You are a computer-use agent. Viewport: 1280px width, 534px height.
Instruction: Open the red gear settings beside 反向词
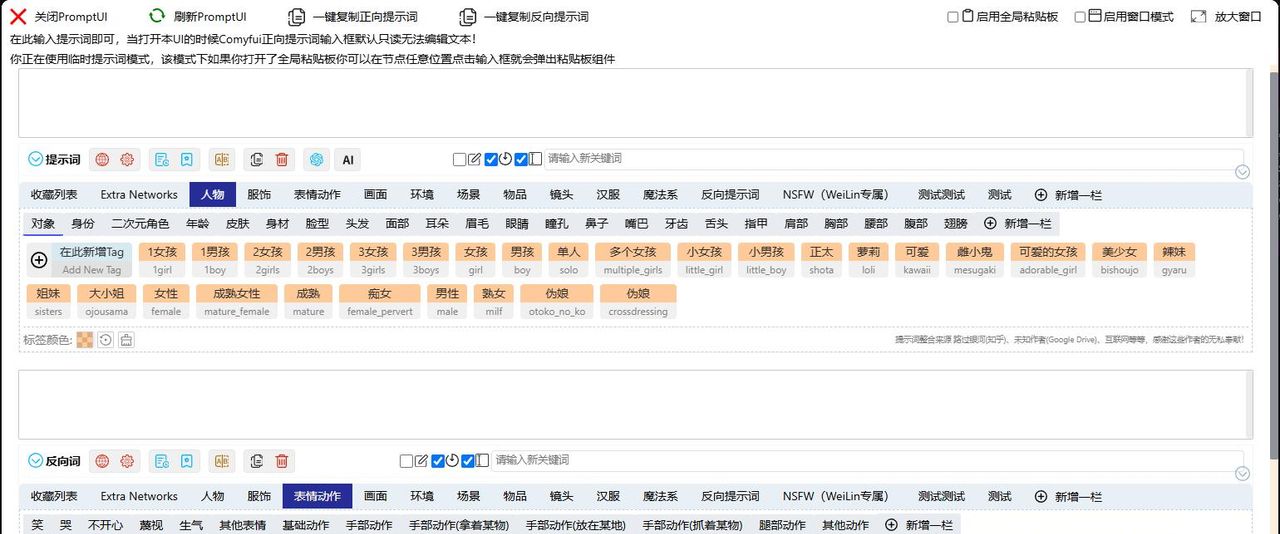(127, 461)
